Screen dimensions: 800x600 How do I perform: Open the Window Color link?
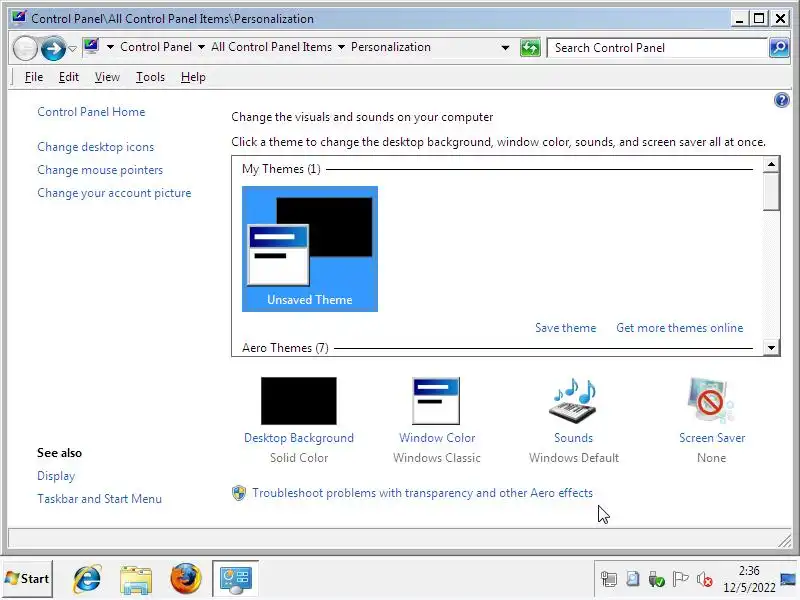437,438
